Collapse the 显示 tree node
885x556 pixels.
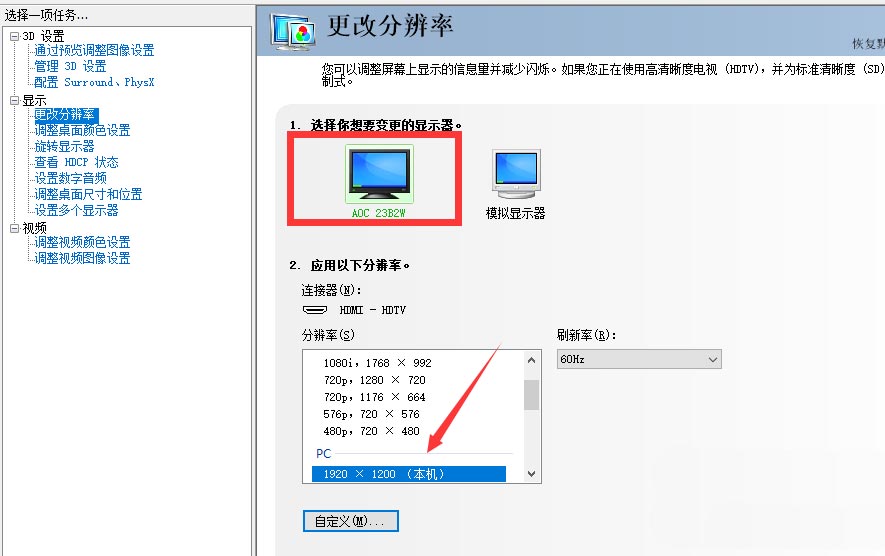pyautogui.click(x=15, y=101)
